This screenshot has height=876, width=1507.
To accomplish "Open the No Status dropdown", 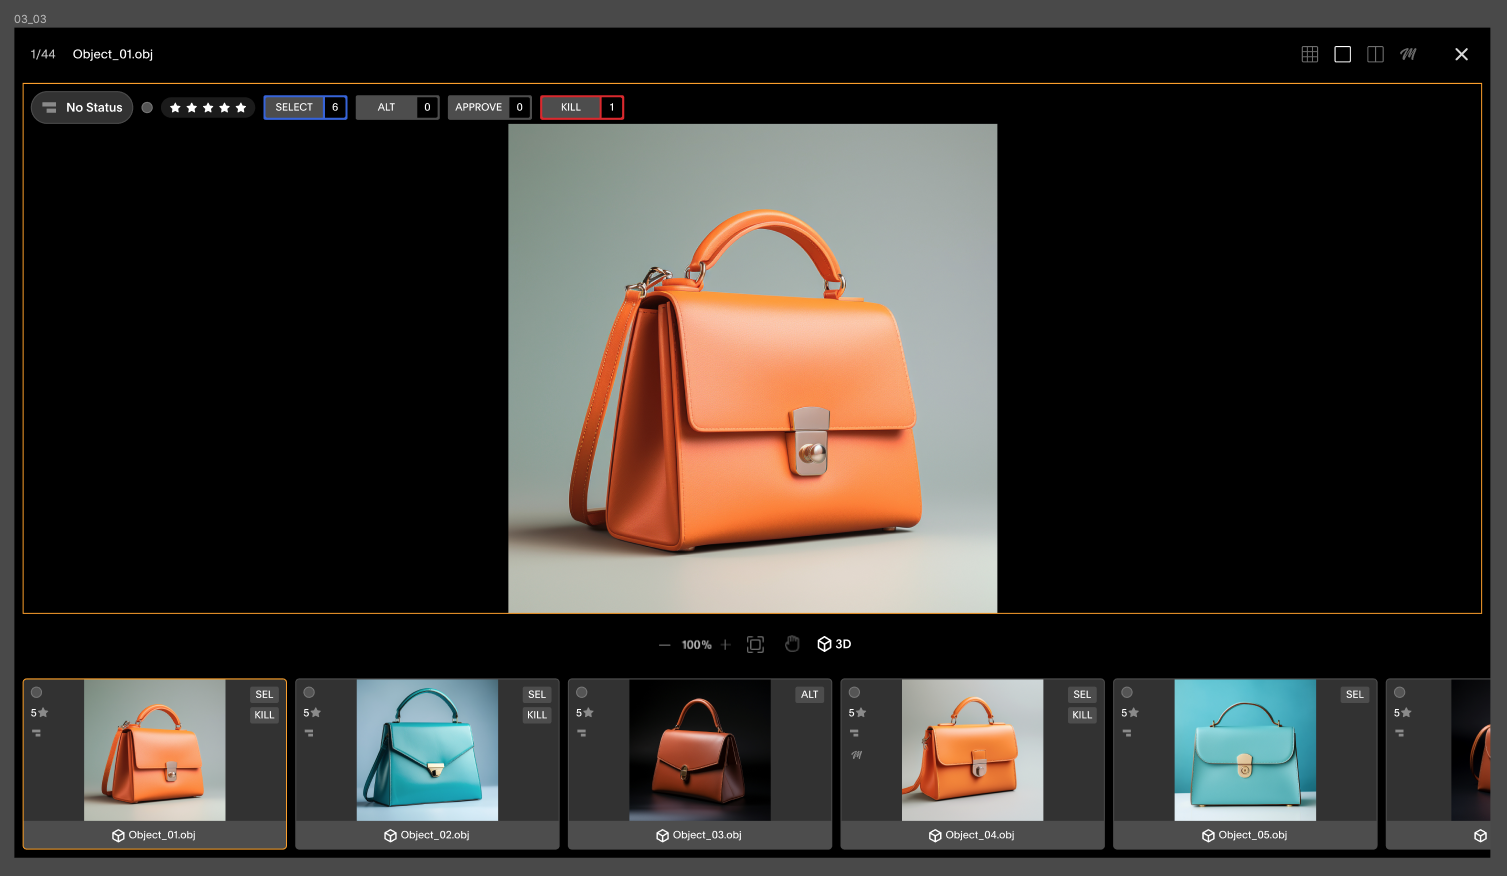I will 82,108.
